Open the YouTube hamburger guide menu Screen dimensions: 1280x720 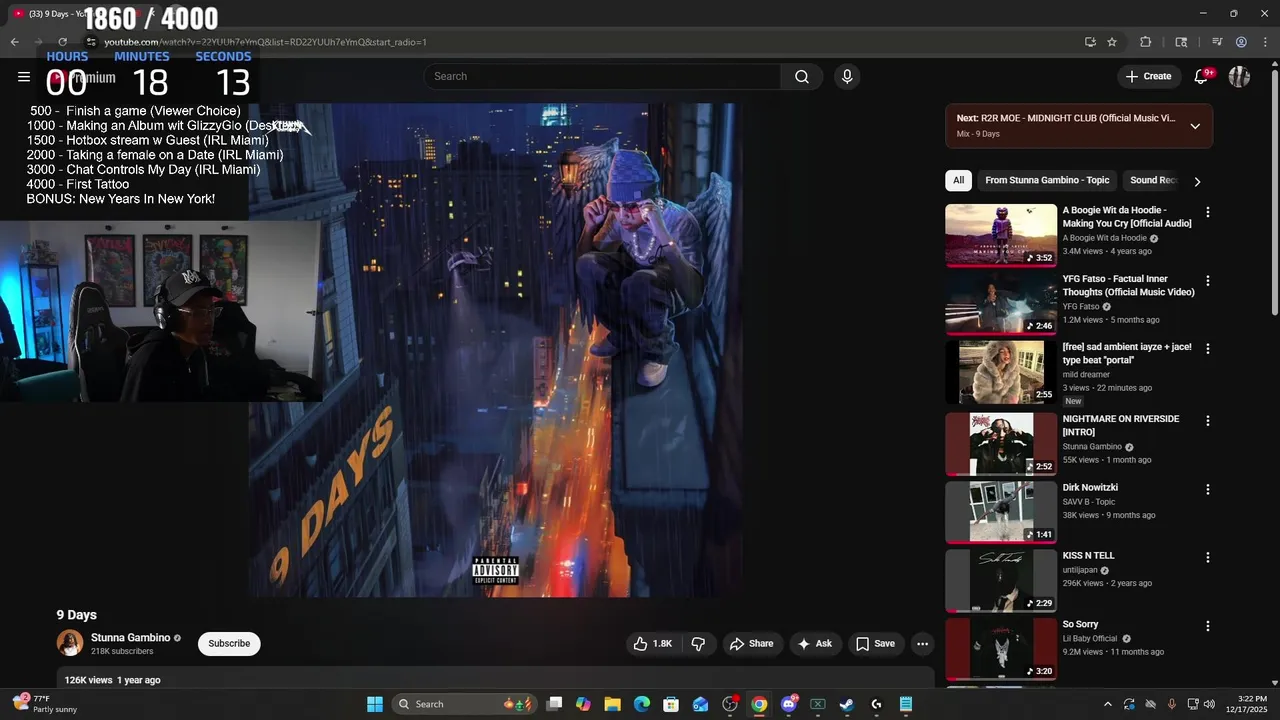click(24, 76)
